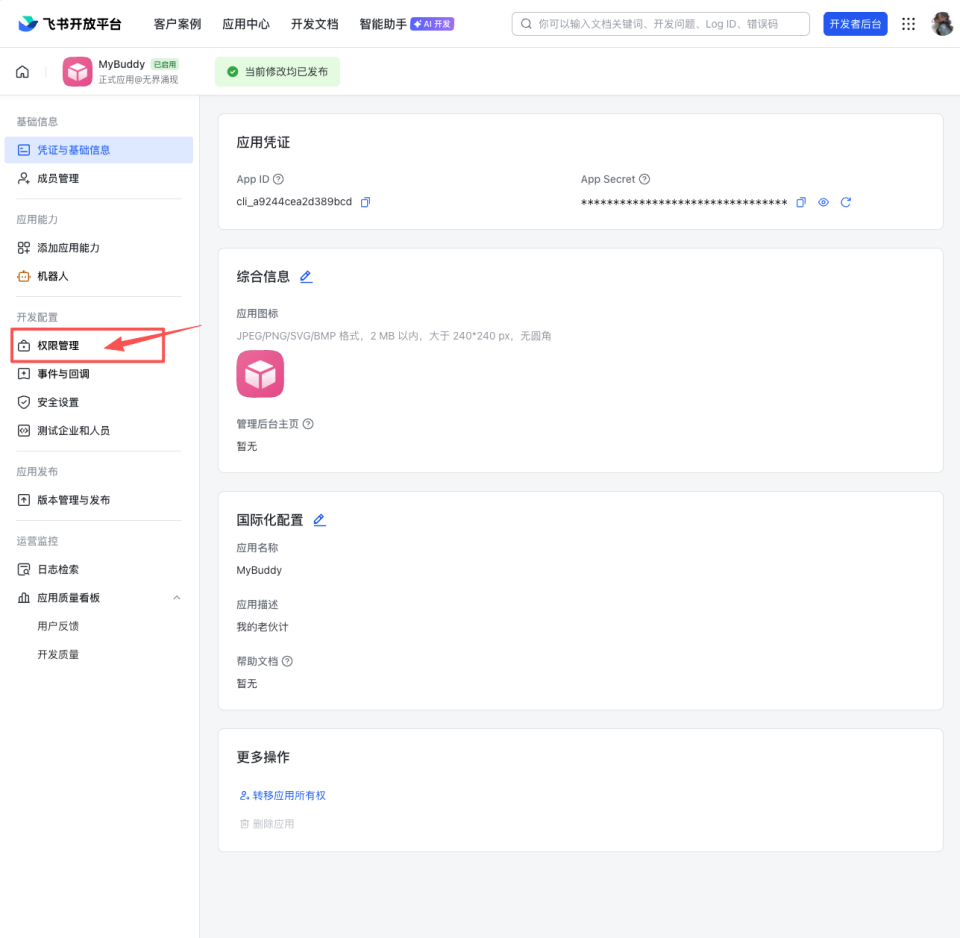This screenshot has height=938, width=960.
Task: Edit 国际化配置 via the pencil icon
Action: point(318,519)
